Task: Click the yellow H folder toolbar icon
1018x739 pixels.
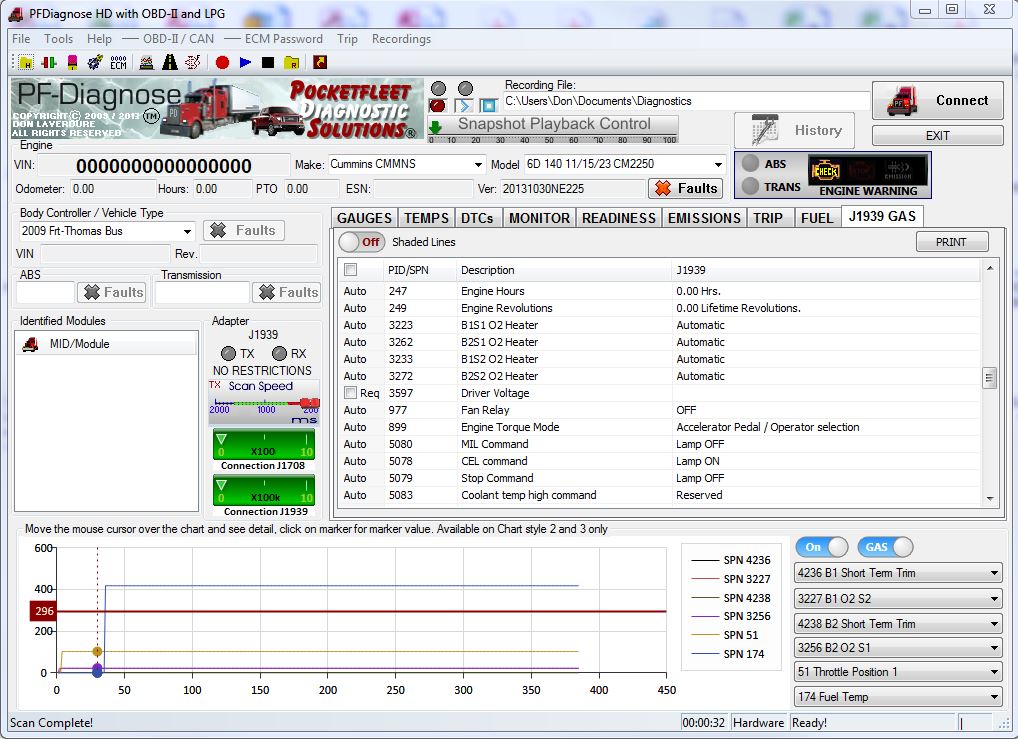Action: (25, 62)
